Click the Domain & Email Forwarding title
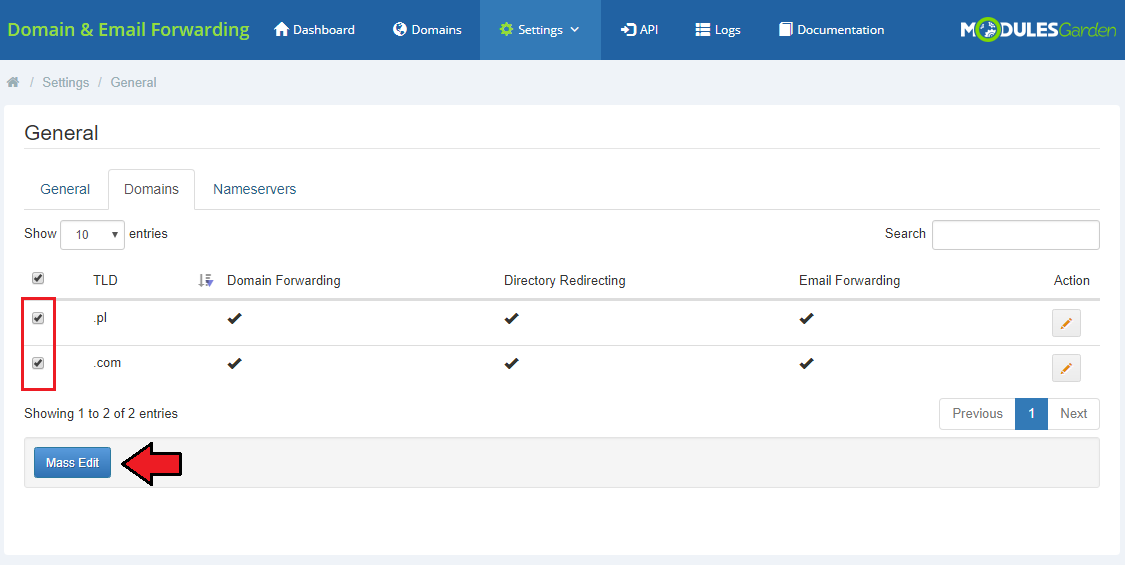The image size is (1125, 565). (128, 30)
